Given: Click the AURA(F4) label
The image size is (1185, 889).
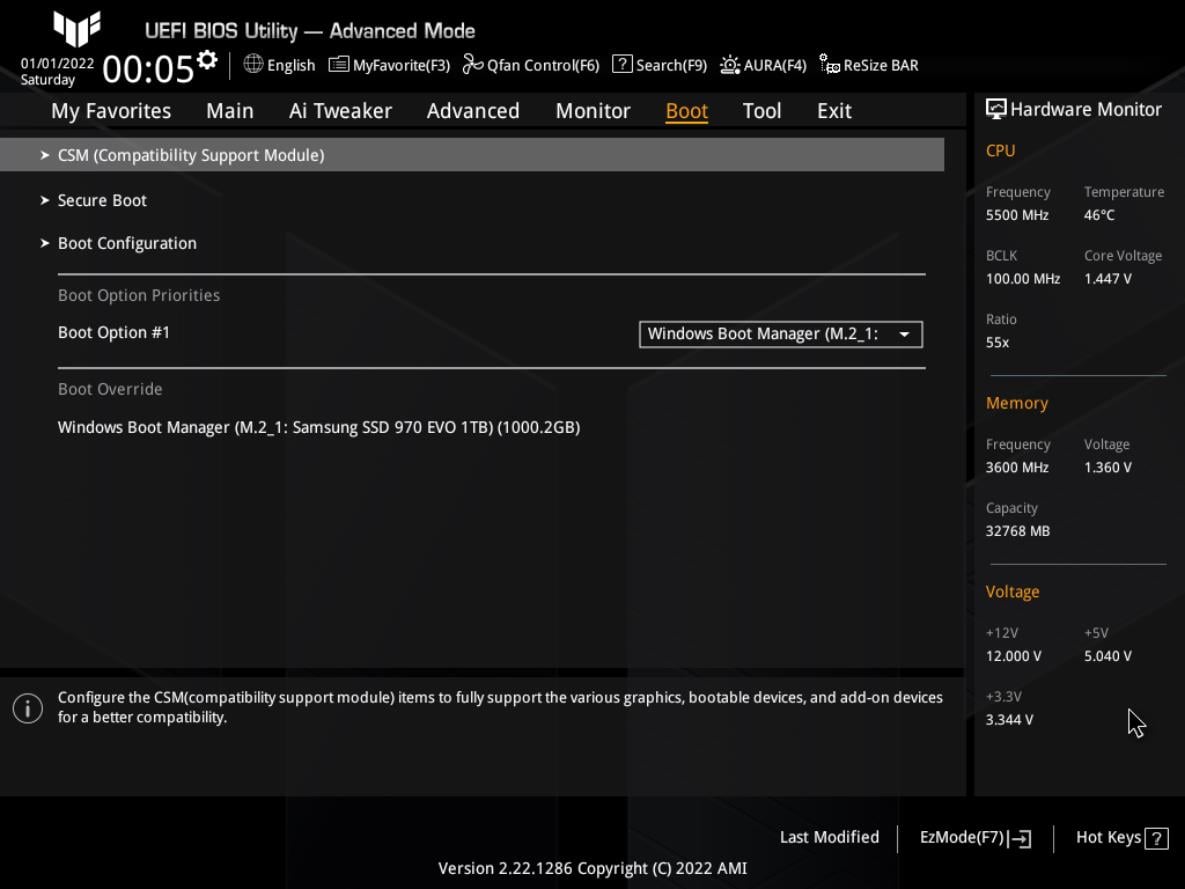Looking at the screenshot, I should coord(775,66).
